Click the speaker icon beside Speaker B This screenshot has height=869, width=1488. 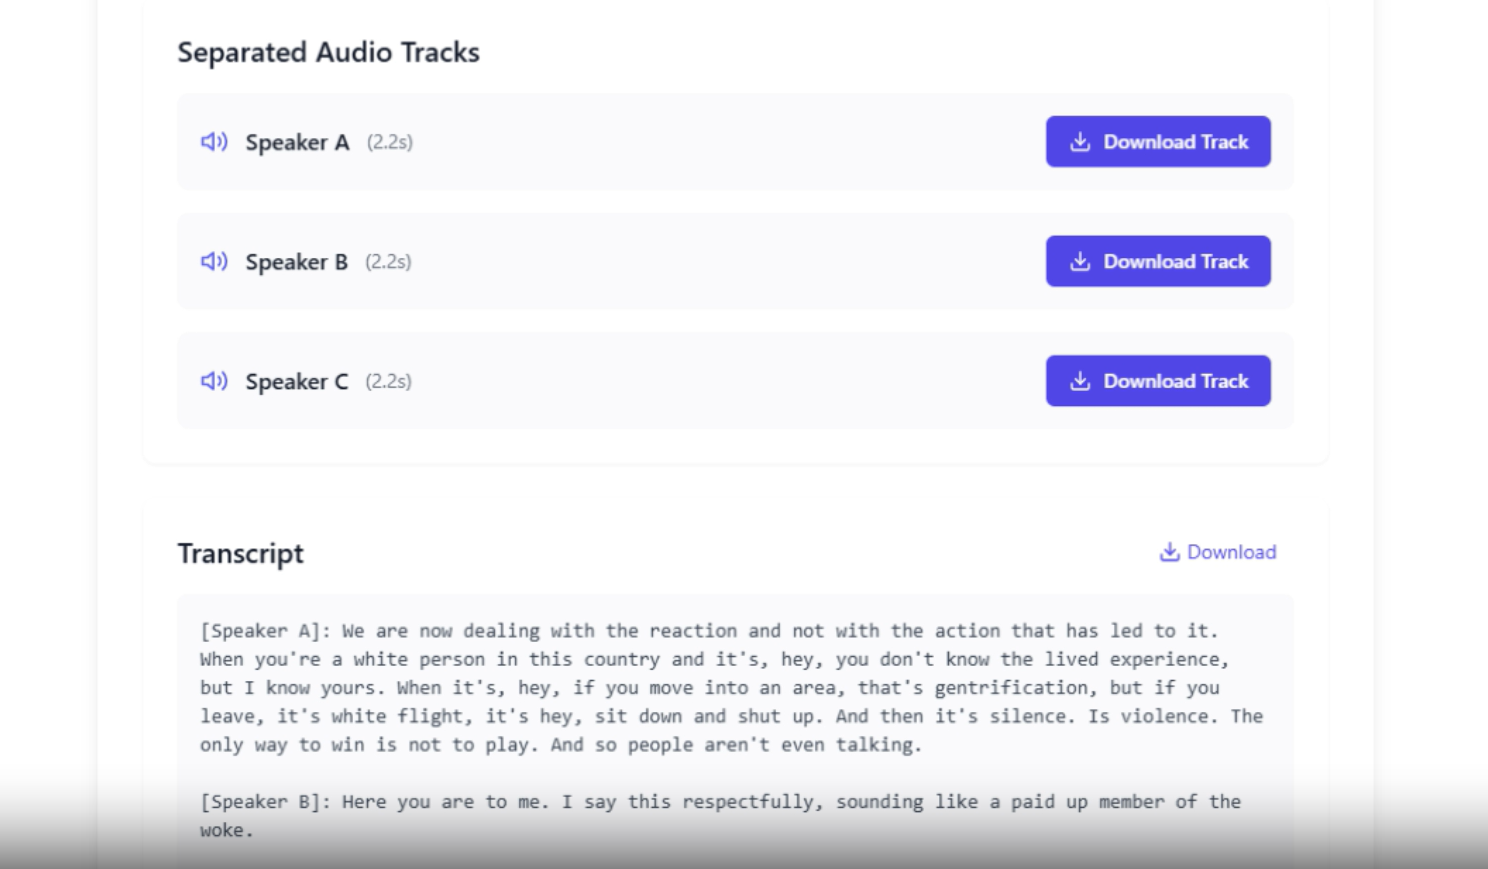(214, 262)
